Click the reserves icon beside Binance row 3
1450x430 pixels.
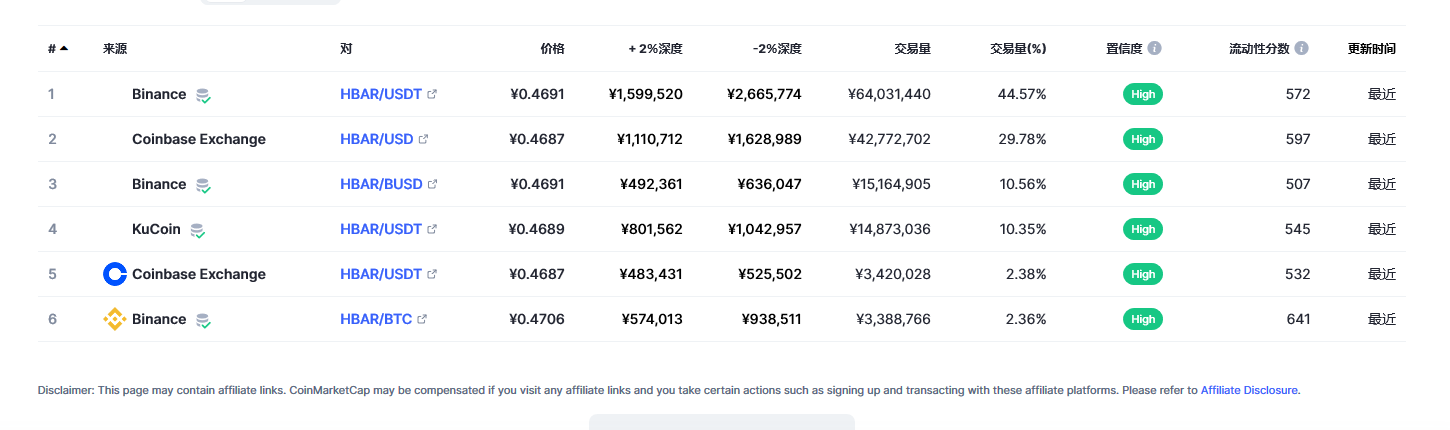(203, 185)
